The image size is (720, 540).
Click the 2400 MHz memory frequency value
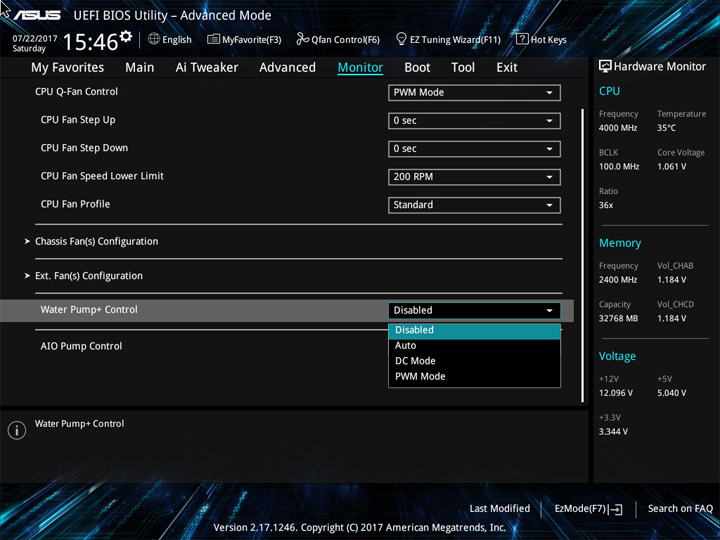pos(618,280)
